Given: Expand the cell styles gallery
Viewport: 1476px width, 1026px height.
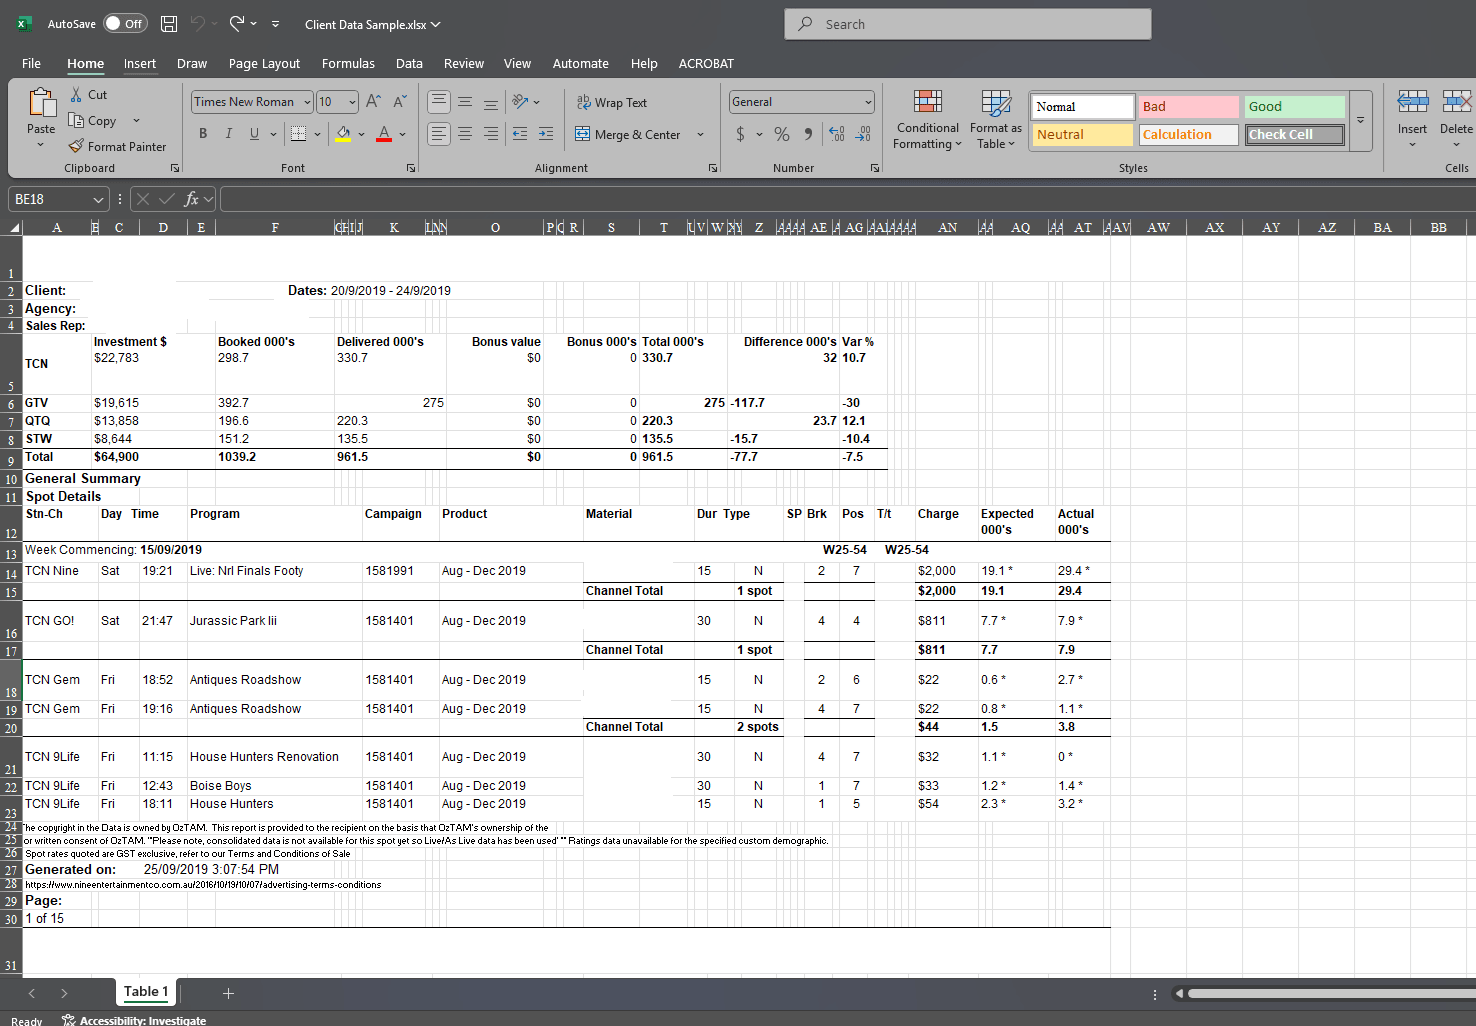Looking at the screenshot, I should point(1360,120).
